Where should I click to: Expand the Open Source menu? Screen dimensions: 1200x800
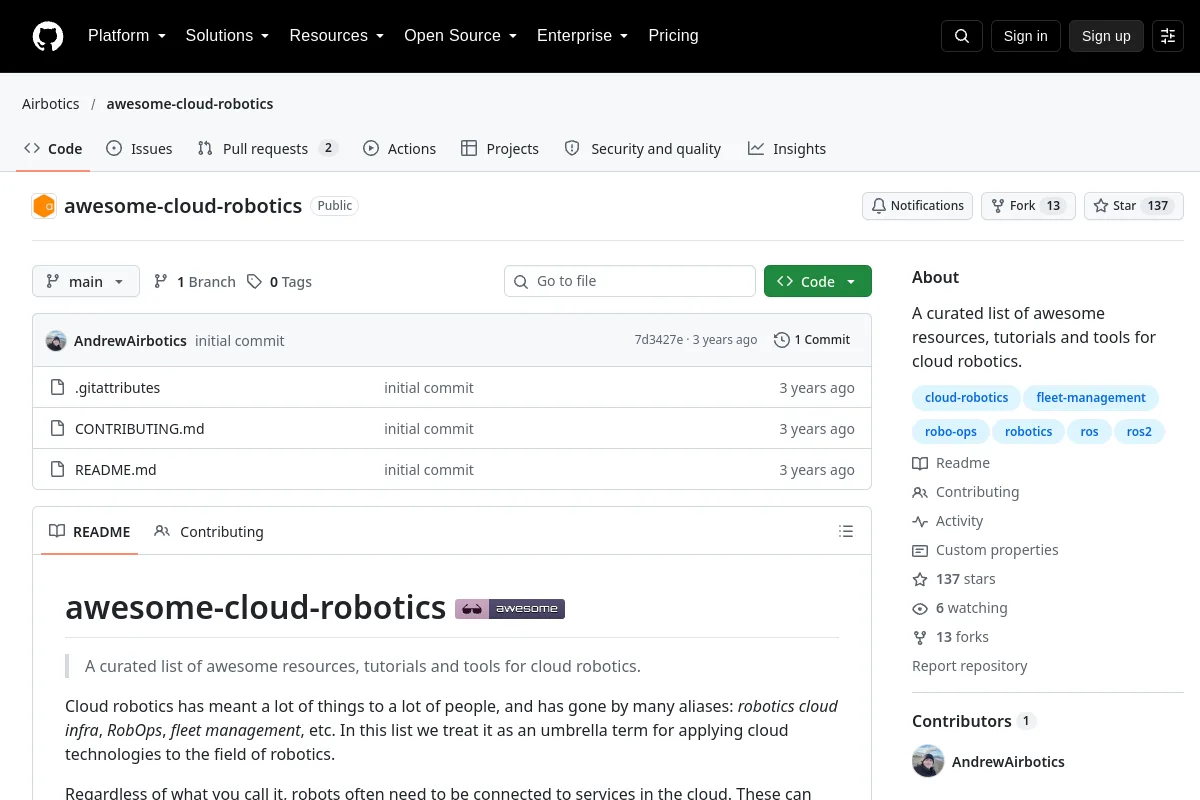(460, 36)
